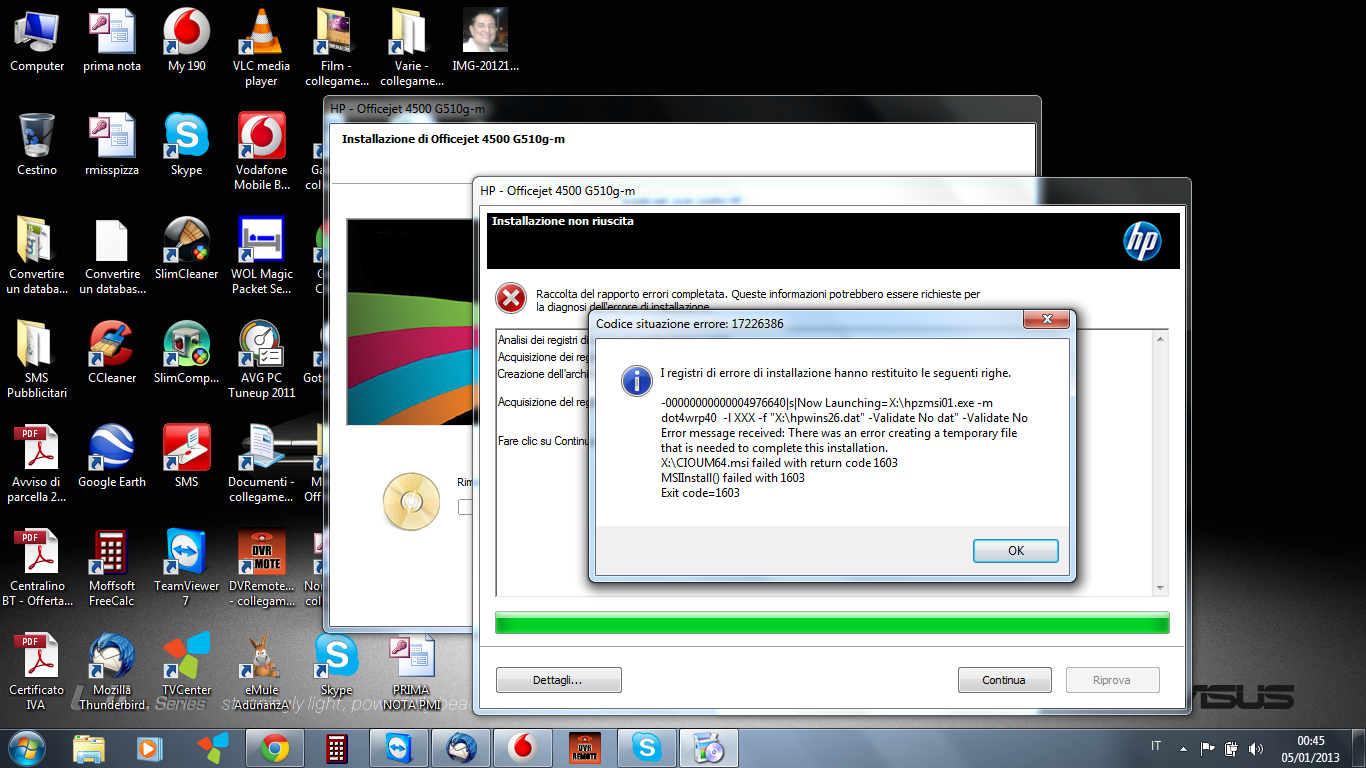Viewport: 1366px width, 768px height.
Task: Select the Mozilla Thunderbird desktop shortcut
Action: (112, 672)
